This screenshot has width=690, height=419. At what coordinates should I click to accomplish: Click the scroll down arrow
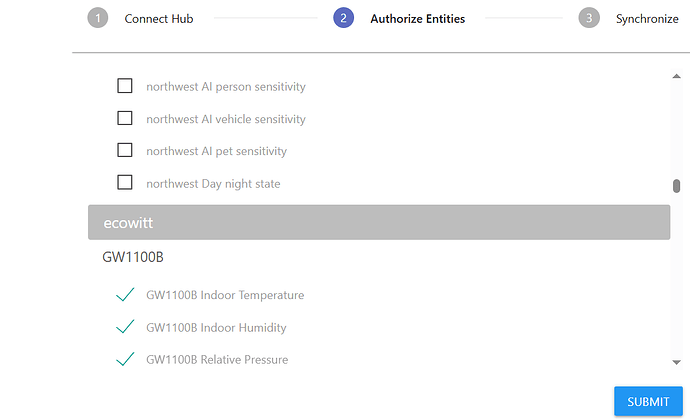point(677,362)
